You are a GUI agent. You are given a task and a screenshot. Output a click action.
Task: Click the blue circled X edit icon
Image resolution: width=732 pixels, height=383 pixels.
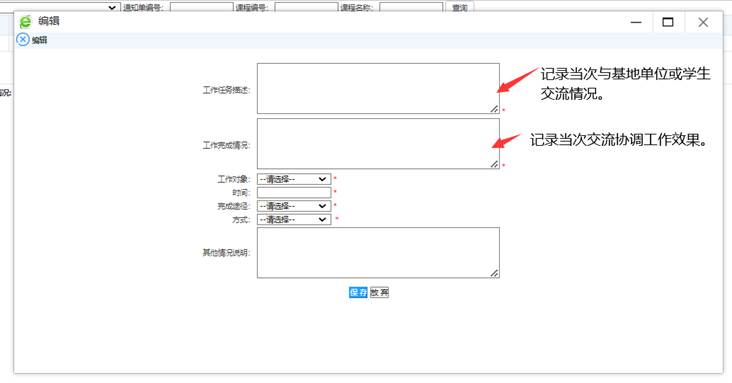23,39
